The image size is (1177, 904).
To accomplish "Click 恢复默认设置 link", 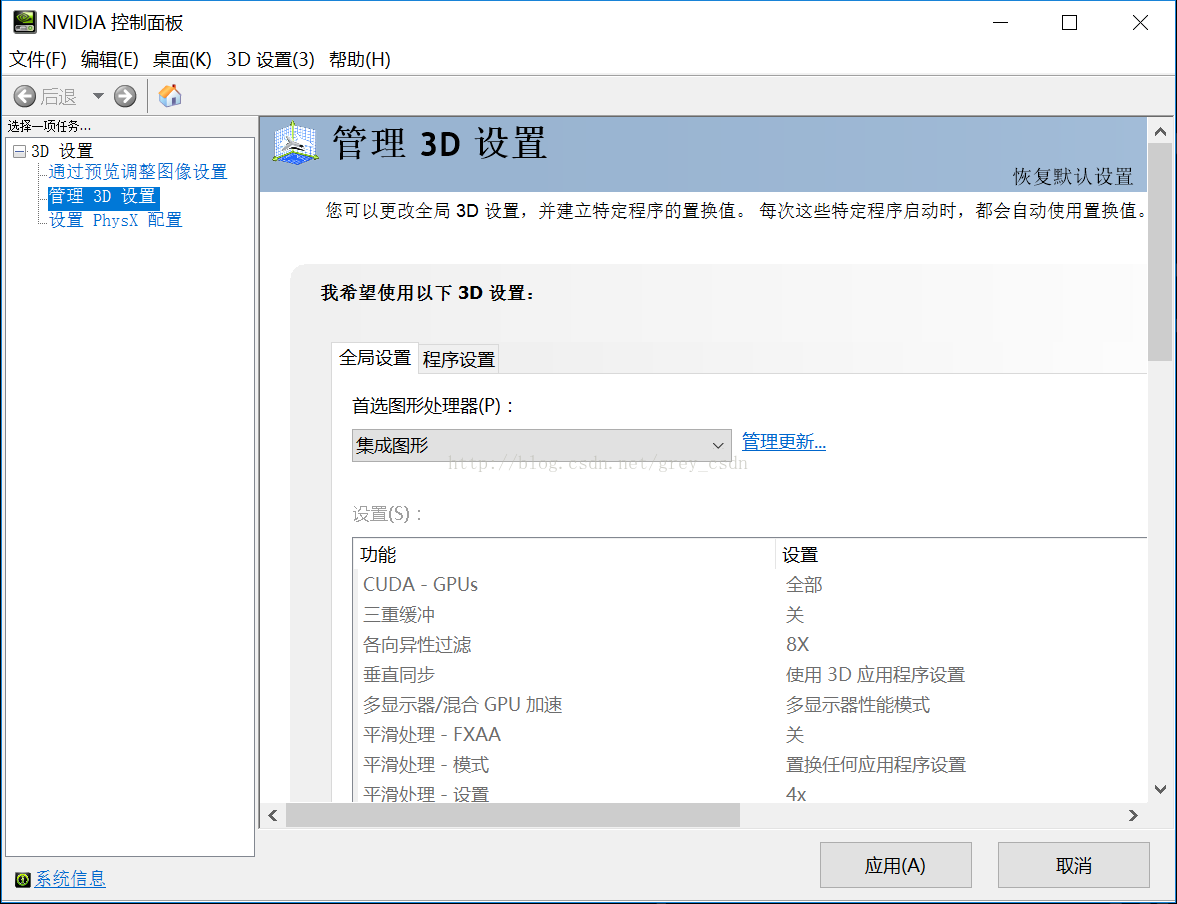I will point(1073,176).
